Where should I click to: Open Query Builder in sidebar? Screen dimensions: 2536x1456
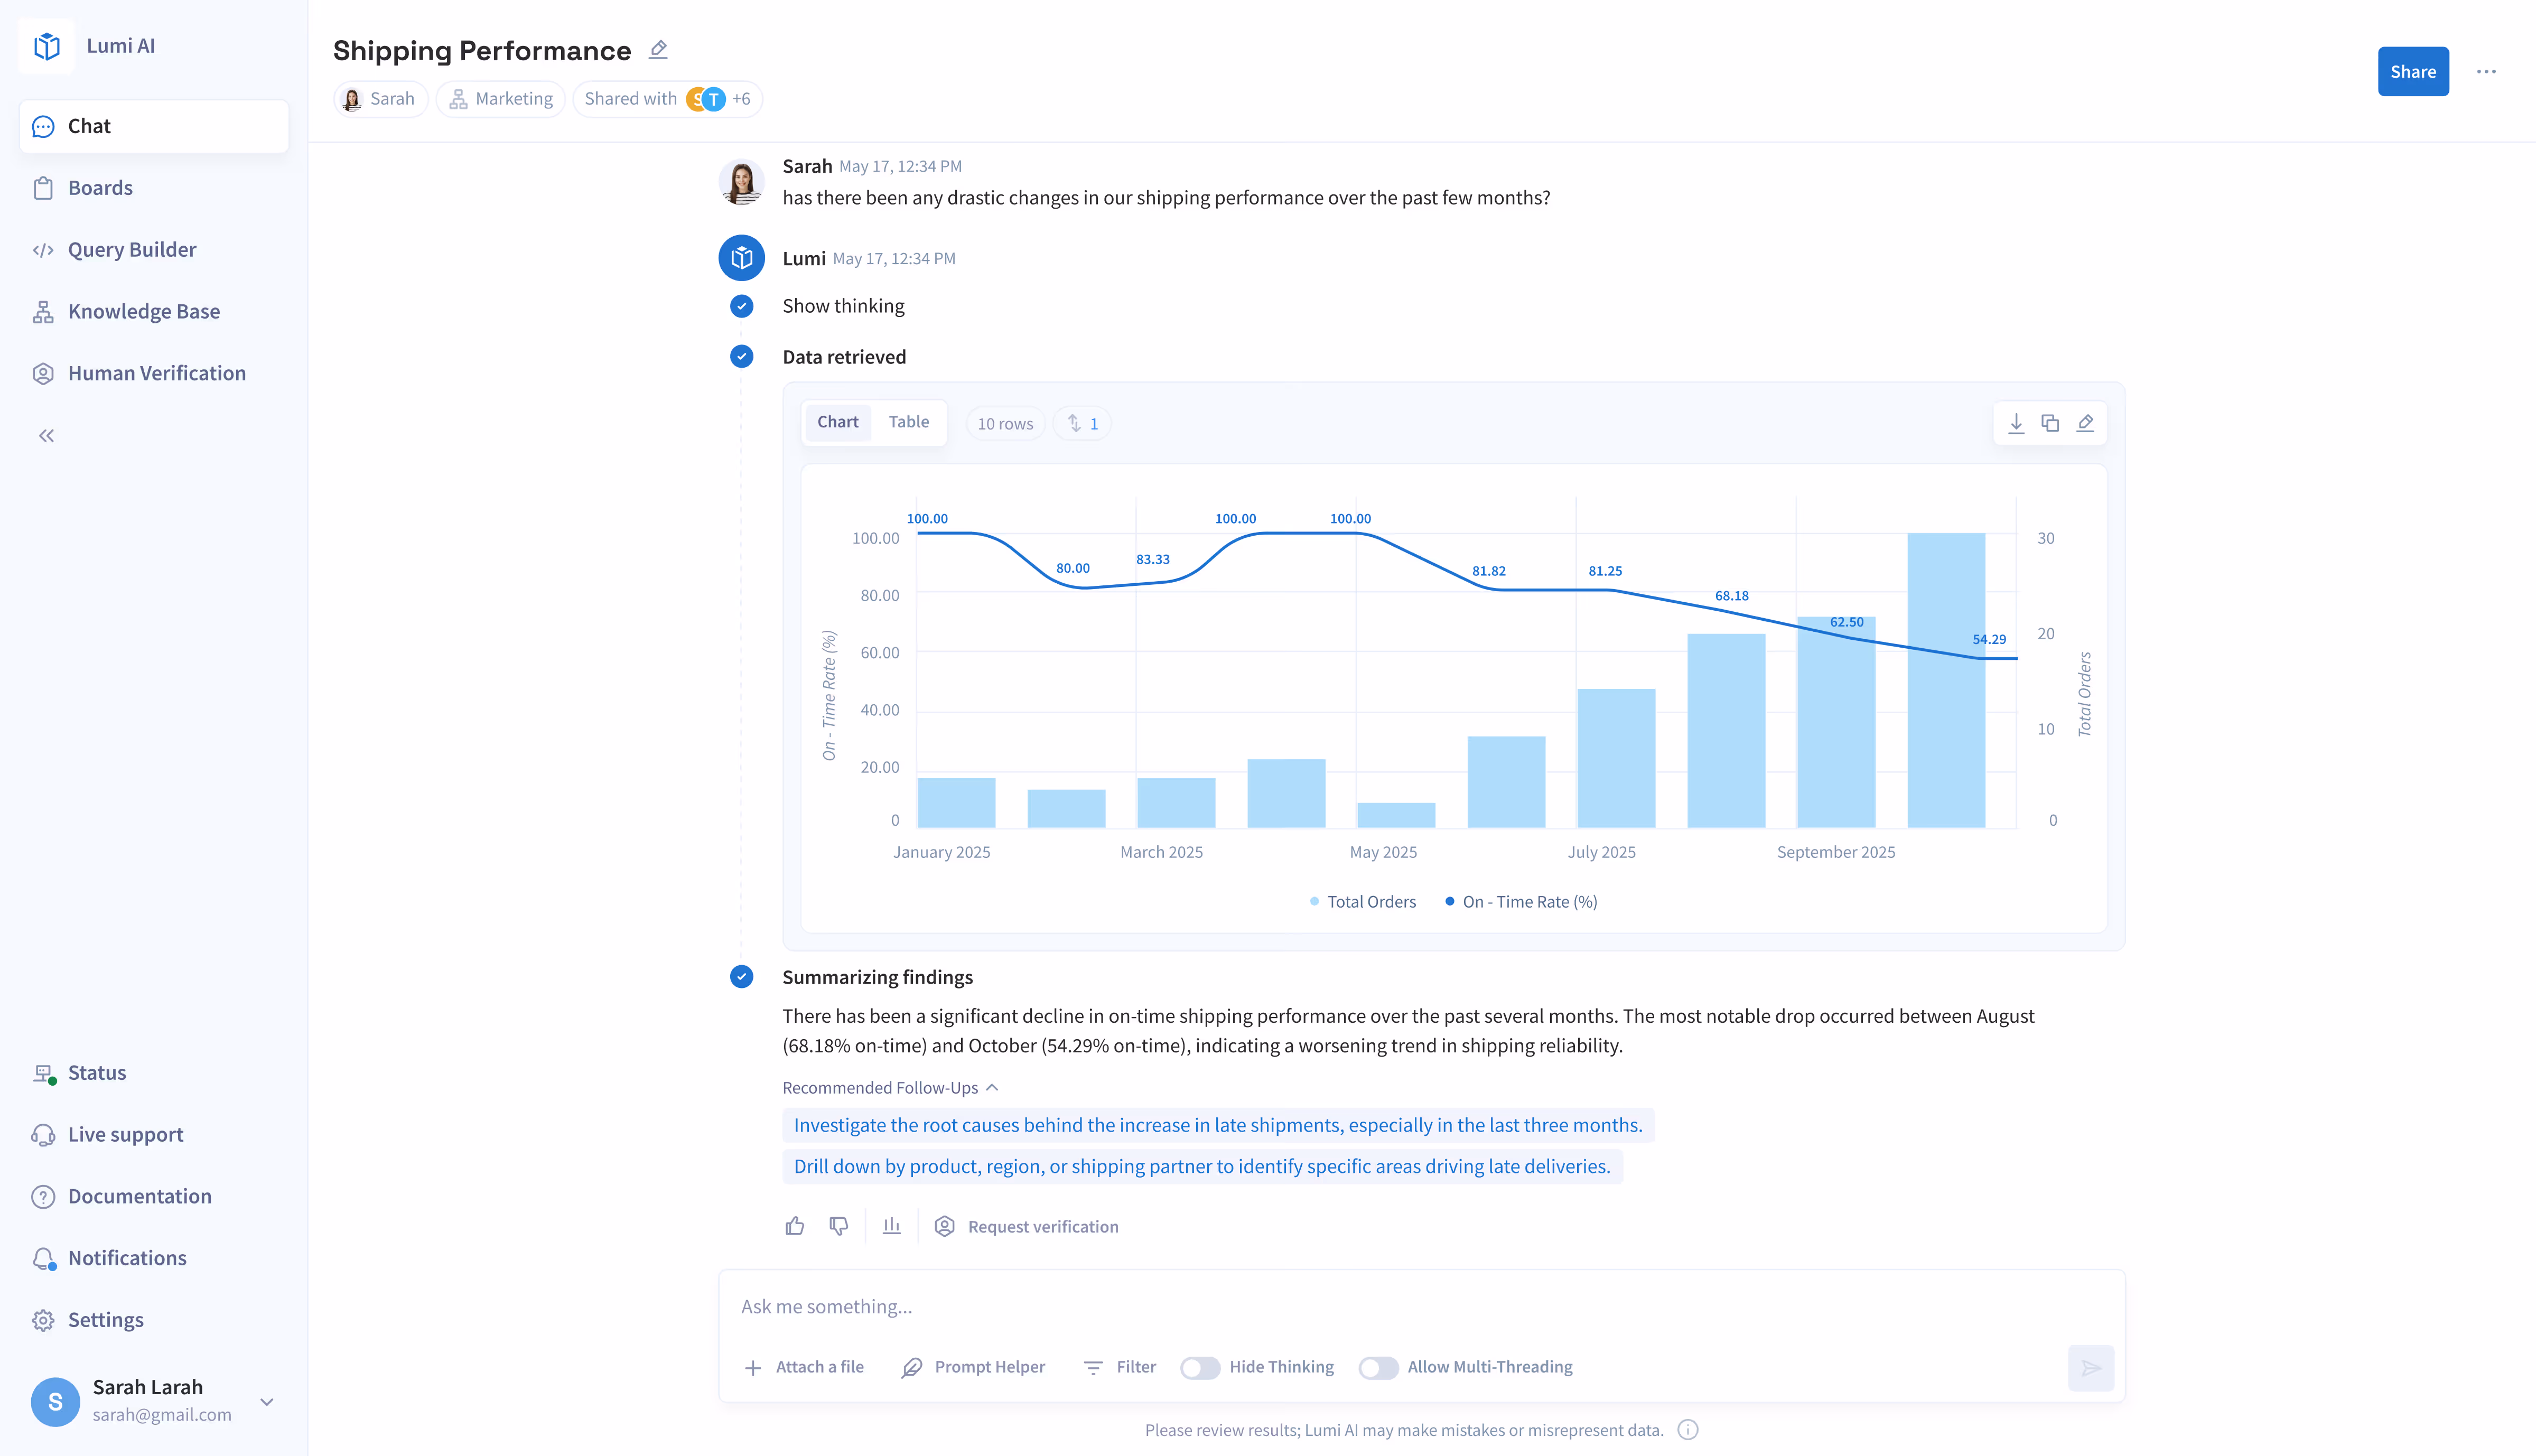tap(132, 250)
